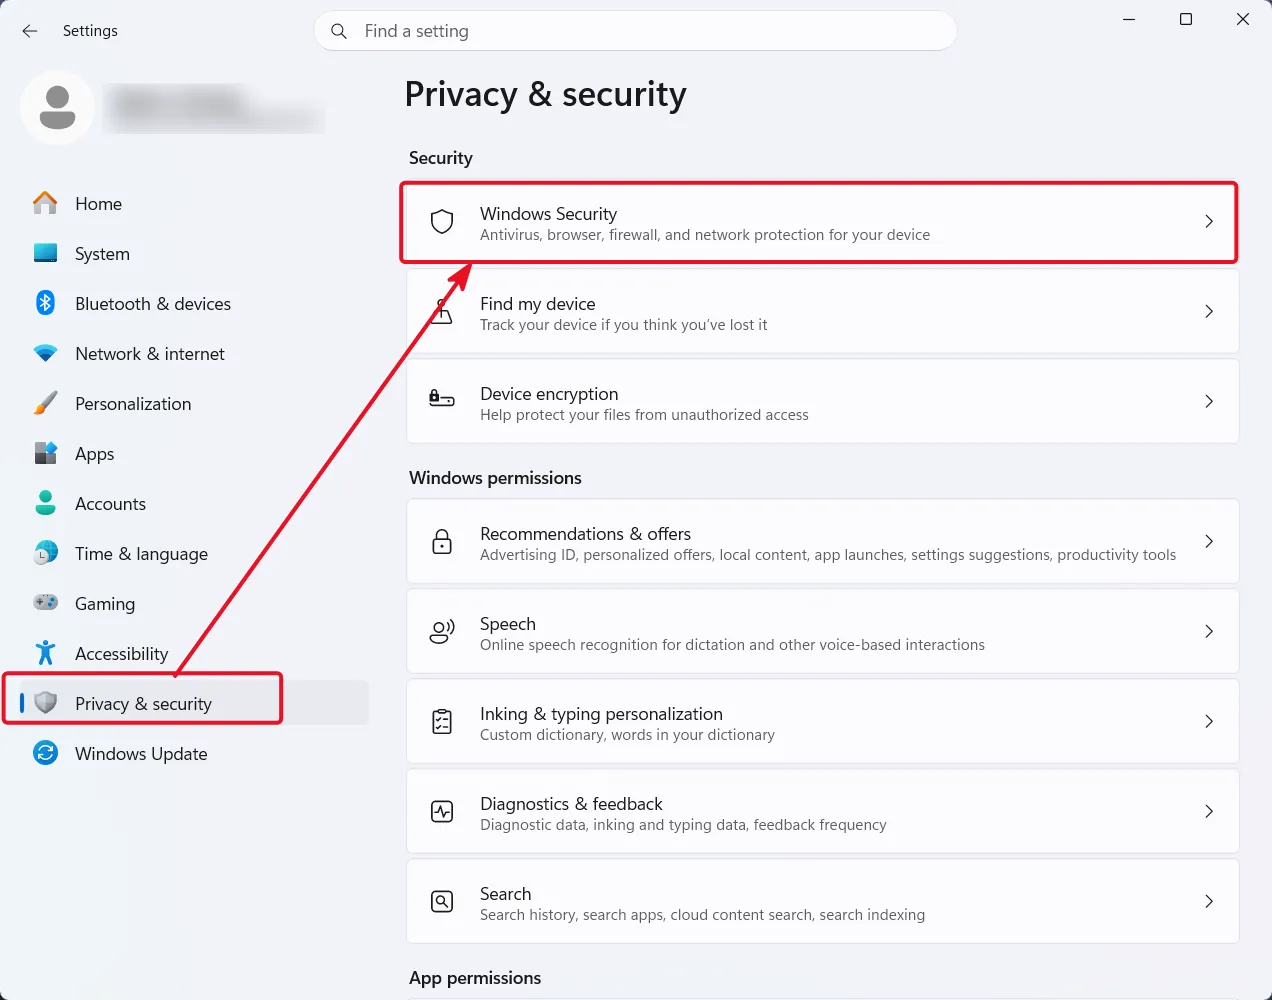Select Privacy & security label in sidebar
The width and height of the screenshot is (1272, 1000).
click(143, 704)
